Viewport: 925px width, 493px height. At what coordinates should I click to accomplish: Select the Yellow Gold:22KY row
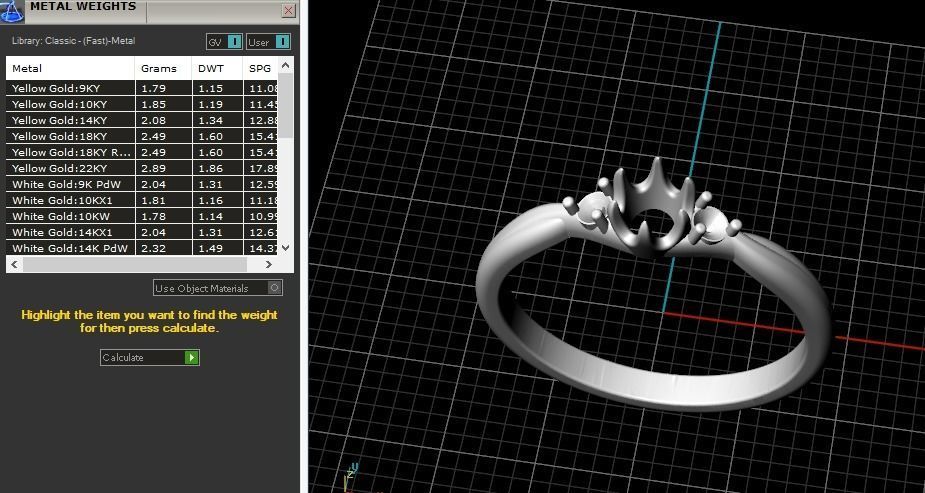(142, 168)
